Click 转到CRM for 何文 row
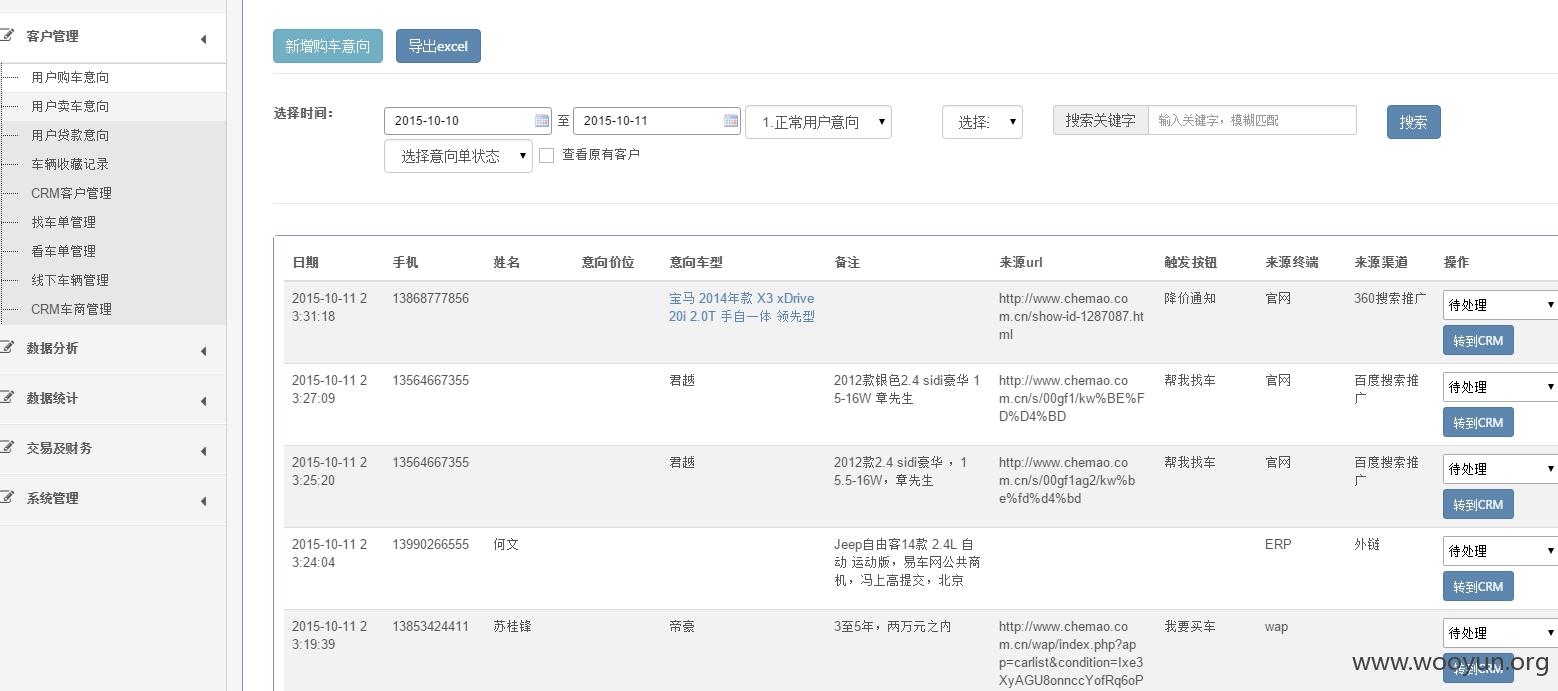The image size is (1558, 691). tap(1478, 586)
